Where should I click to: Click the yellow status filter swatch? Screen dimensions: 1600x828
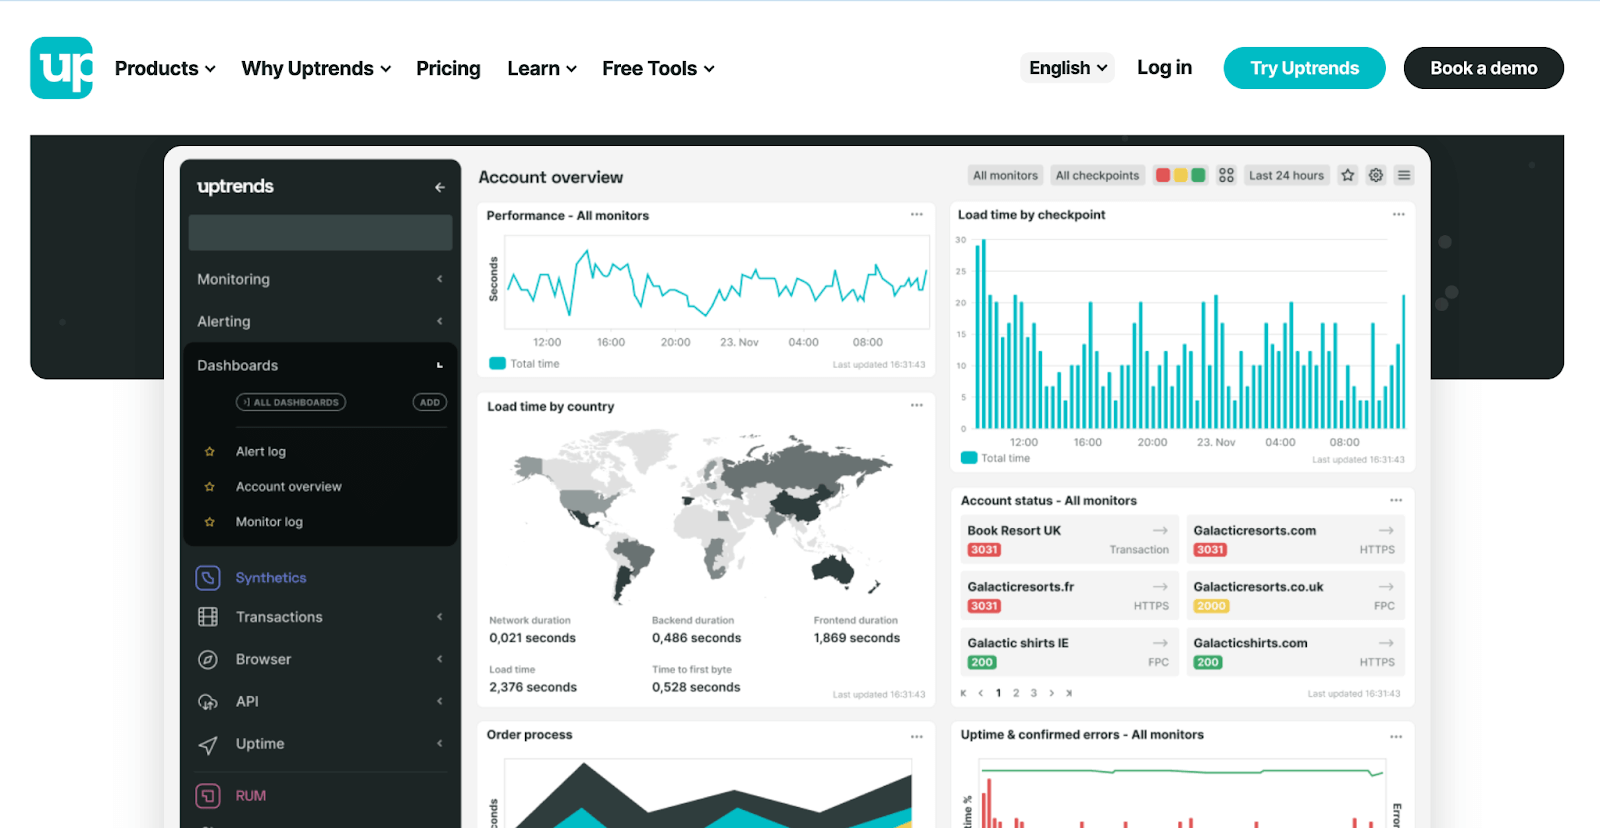[x=1180, y=175]
